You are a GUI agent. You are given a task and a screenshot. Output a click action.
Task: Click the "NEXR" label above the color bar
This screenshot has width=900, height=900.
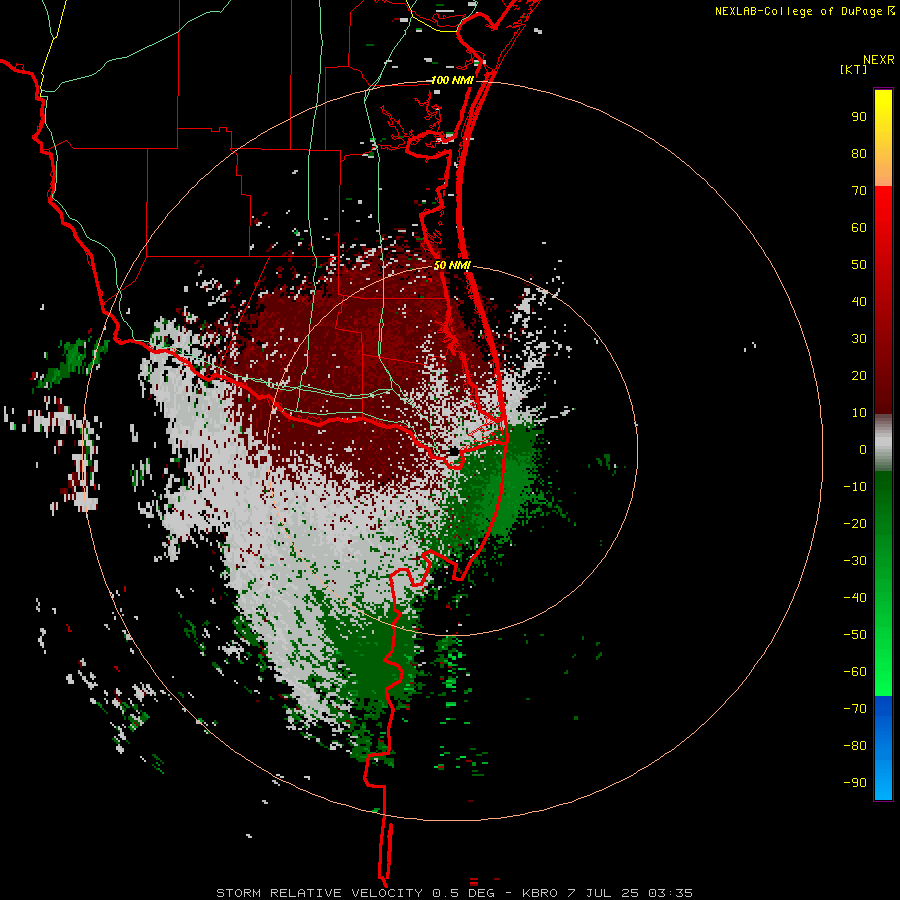(x=879, y=60)
